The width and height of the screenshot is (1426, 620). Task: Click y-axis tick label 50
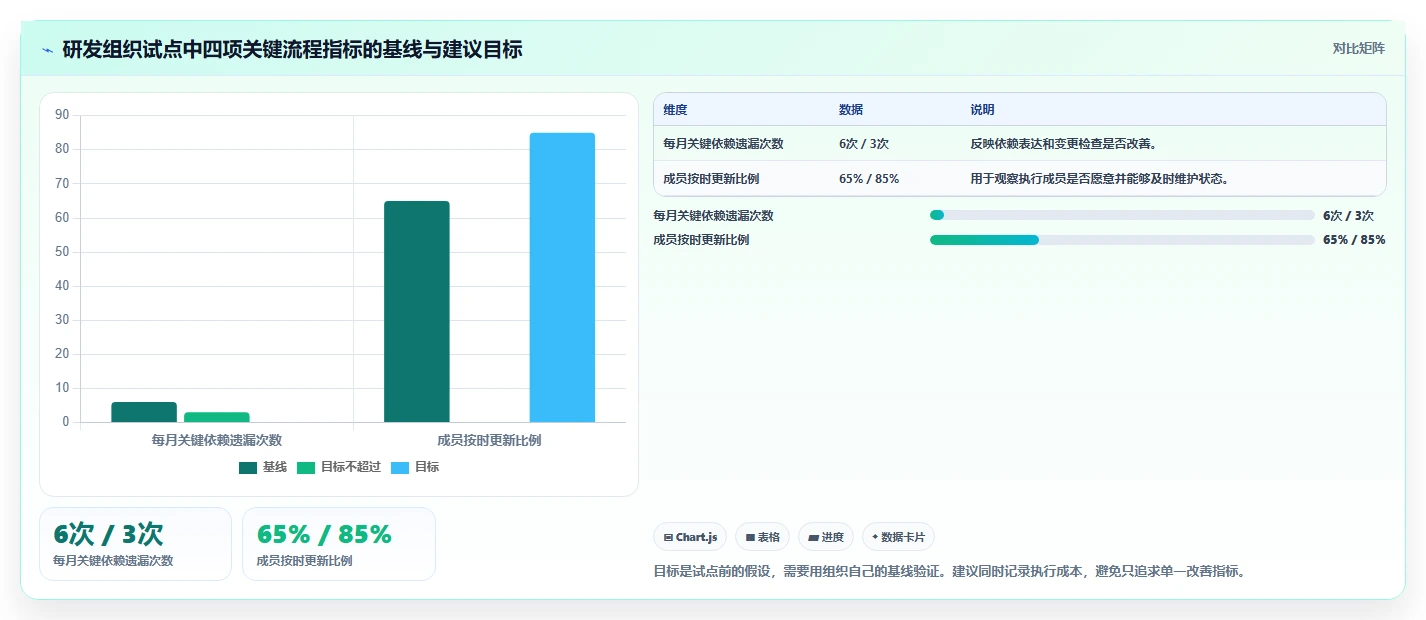coord(62,252)
